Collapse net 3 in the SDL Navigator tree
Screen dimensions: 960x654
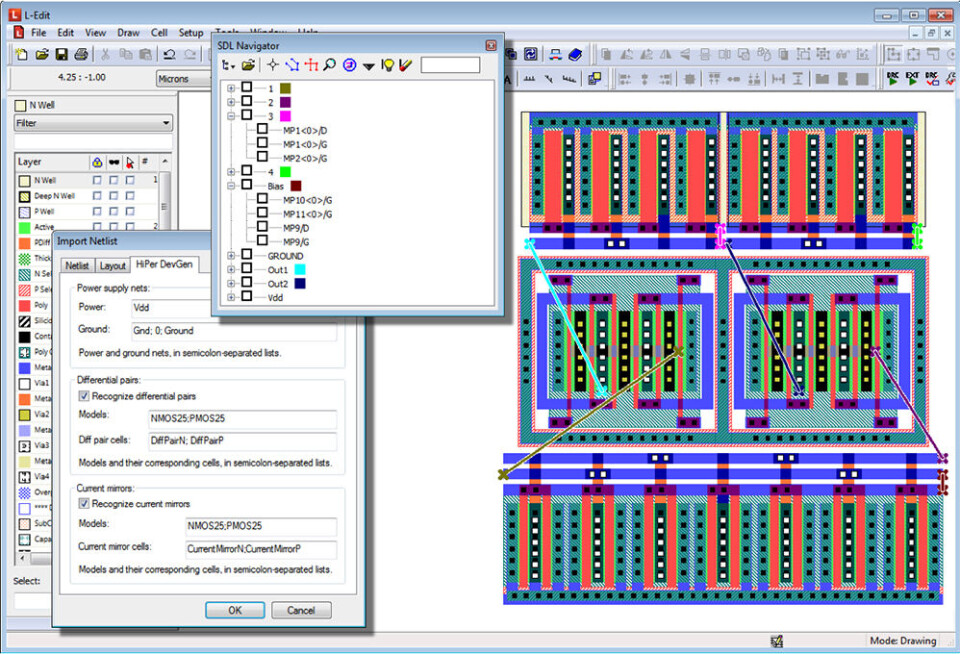coord(231,116)
